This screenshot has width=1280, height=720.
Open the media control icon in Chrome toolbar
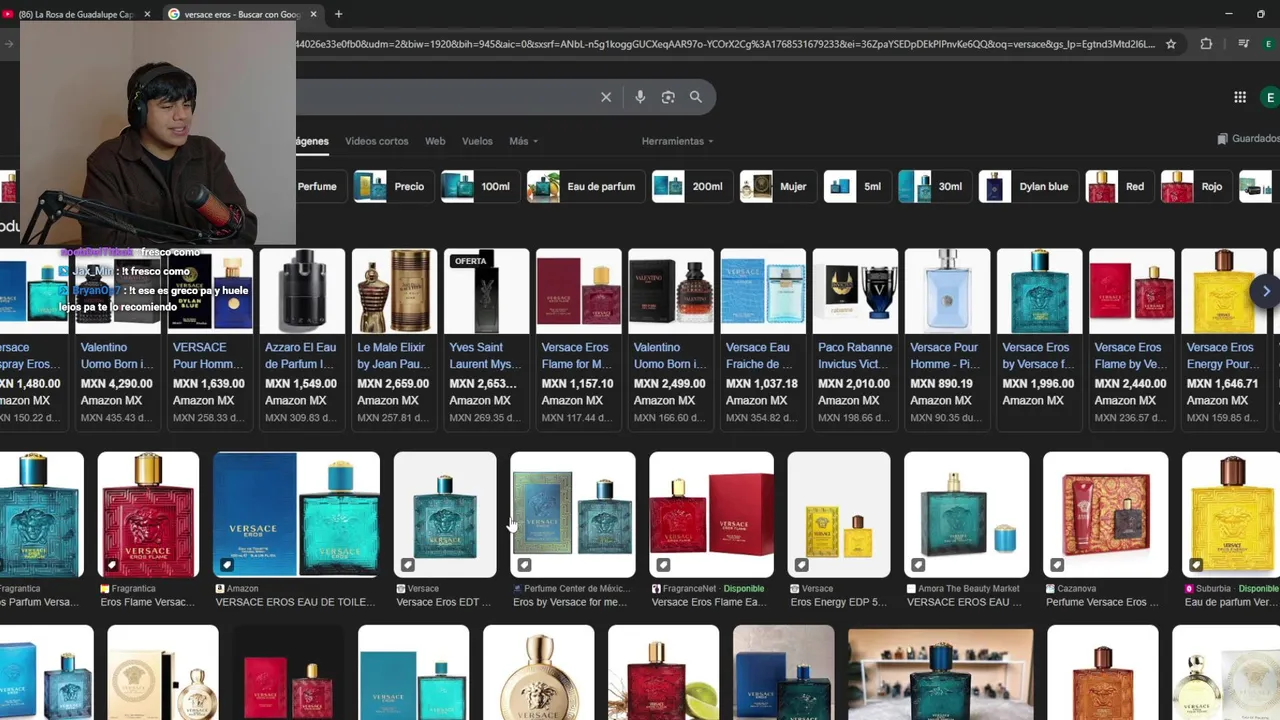pyautogui.click(x=1243, y=44)
